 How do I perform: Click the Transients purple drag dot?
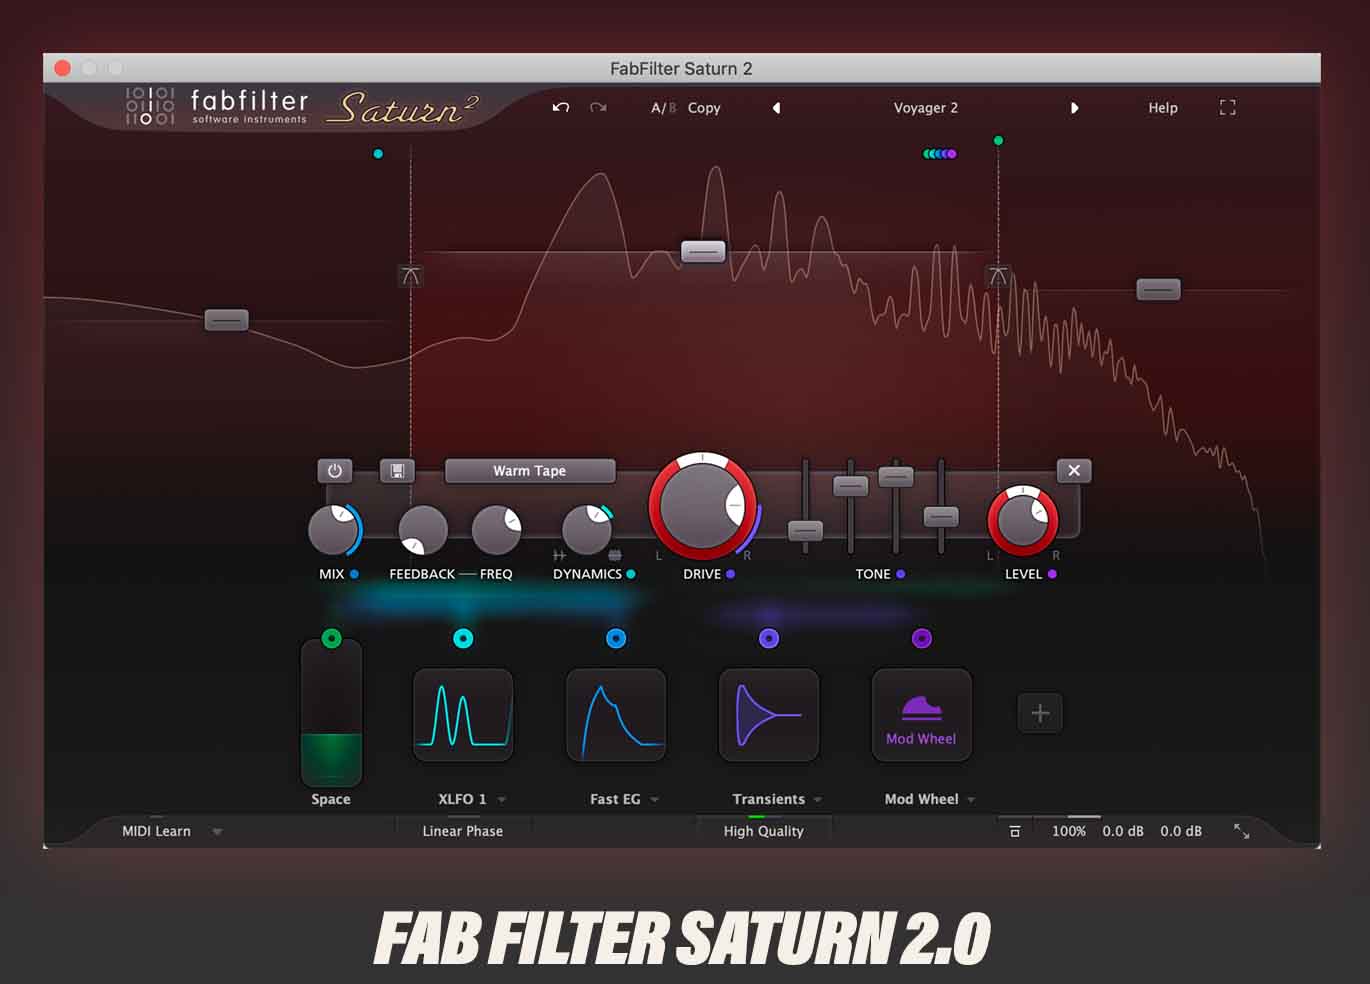(x=769, y=638)
